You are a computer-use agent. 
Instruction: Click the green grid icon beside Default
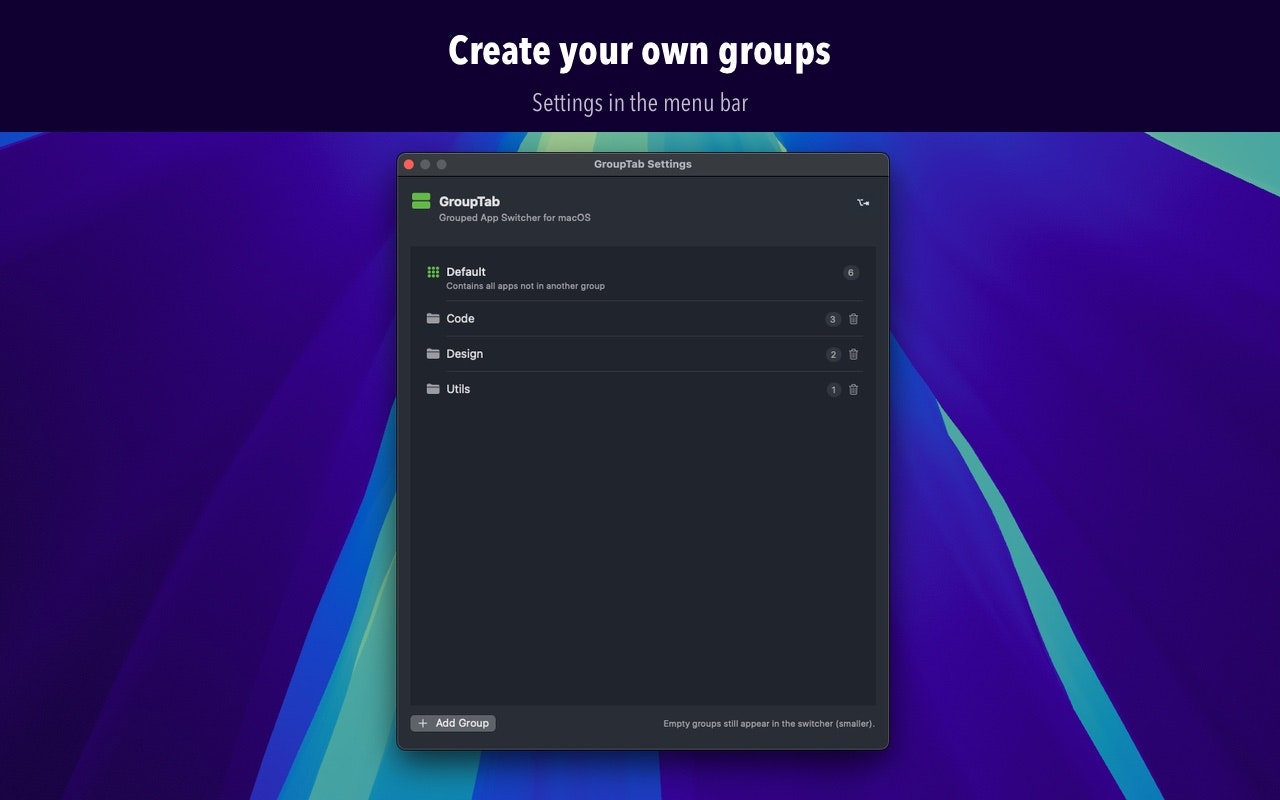click(433, 272)
